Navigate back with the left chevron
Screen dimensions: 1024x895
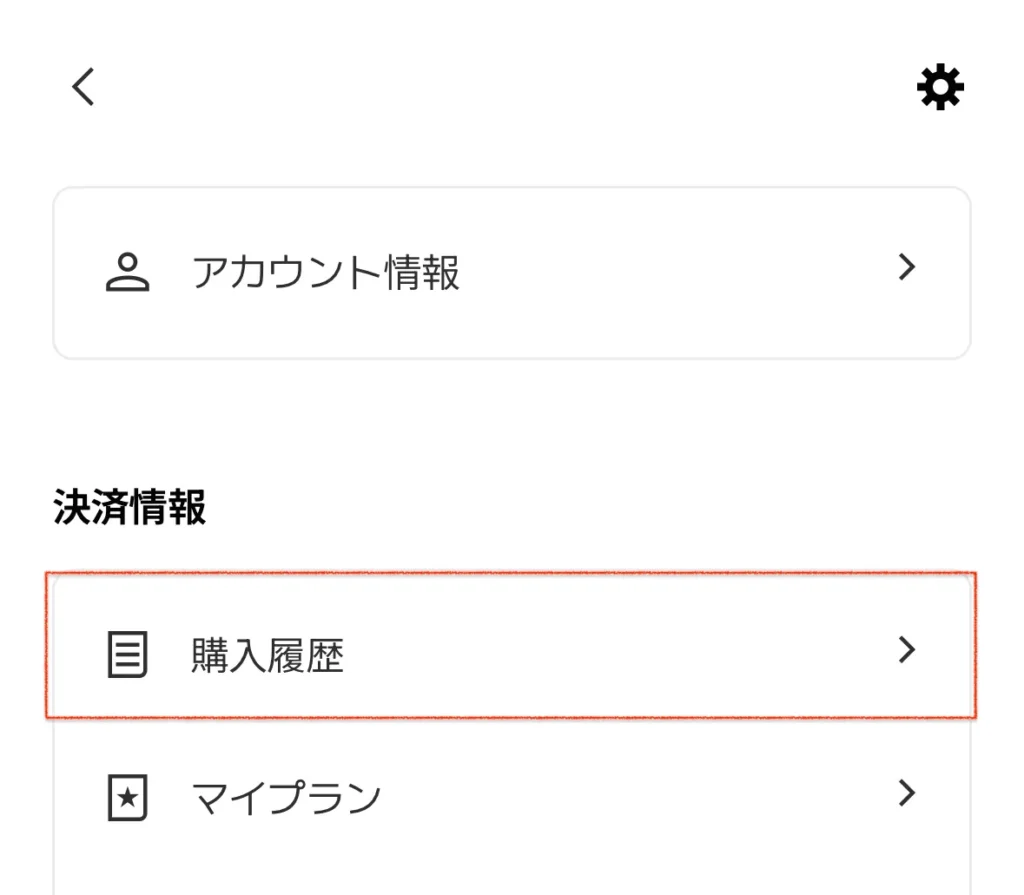point(82,87)
